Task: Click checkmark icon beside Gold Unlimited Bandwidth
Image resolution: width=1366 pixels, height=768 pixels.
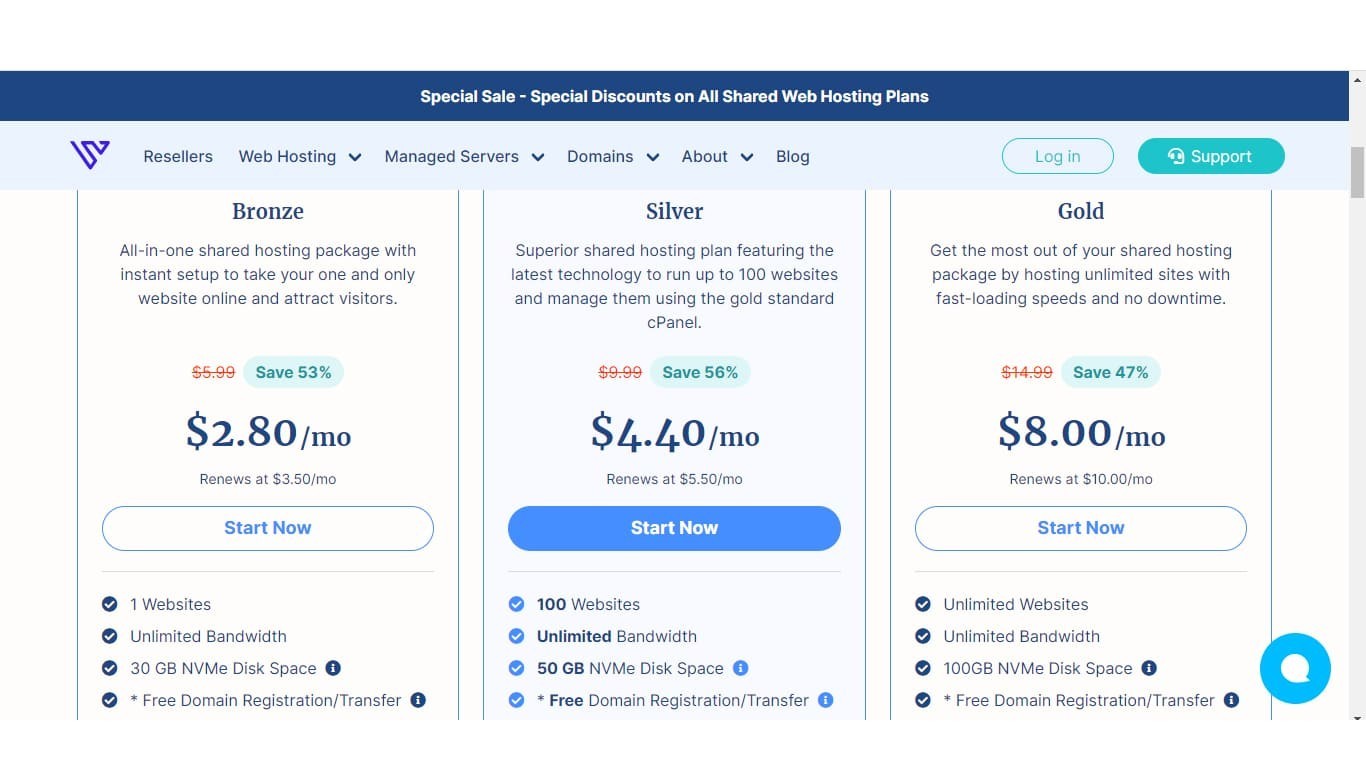Action: [x=923, y=636]
